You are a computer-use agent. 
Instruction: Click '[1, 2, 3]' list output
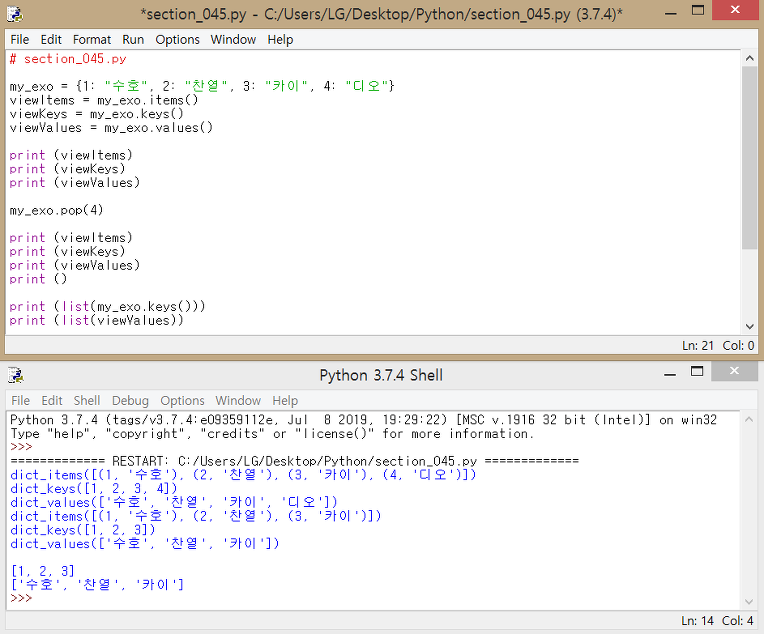[x=42, y=571]
